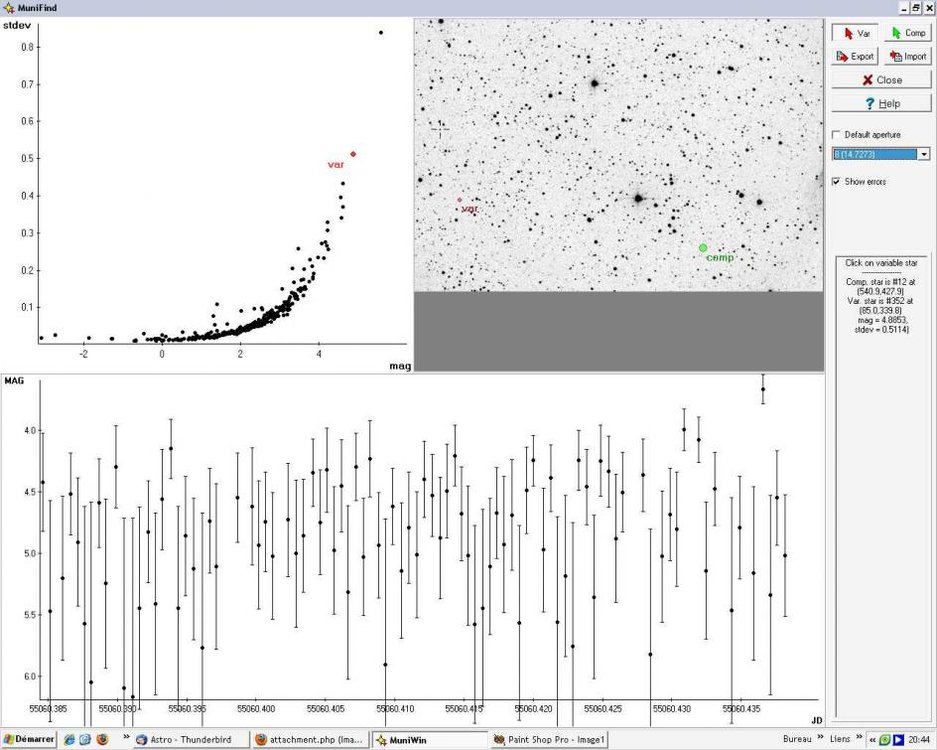
Task: Select the red var marker in star field
Action: click(460, 200)
